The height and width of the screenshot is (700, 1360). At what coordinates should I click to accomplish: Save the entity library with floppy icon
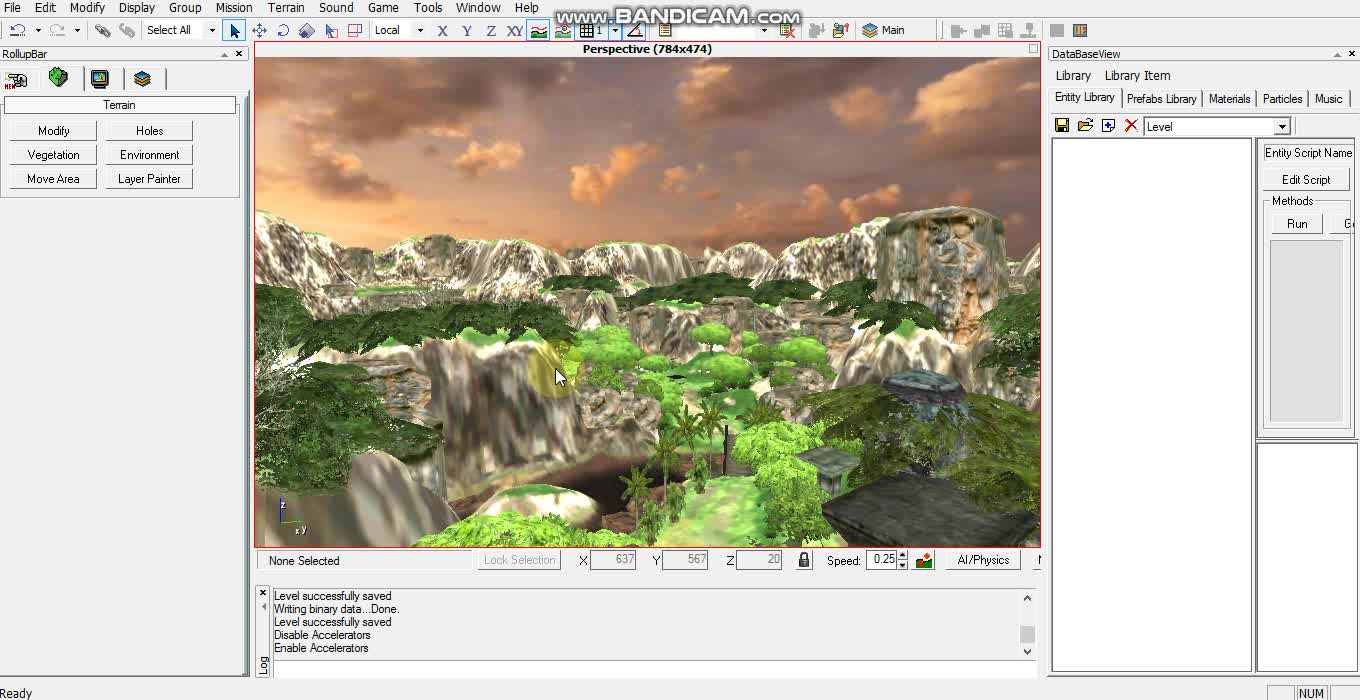click(x=1062, y=125)
